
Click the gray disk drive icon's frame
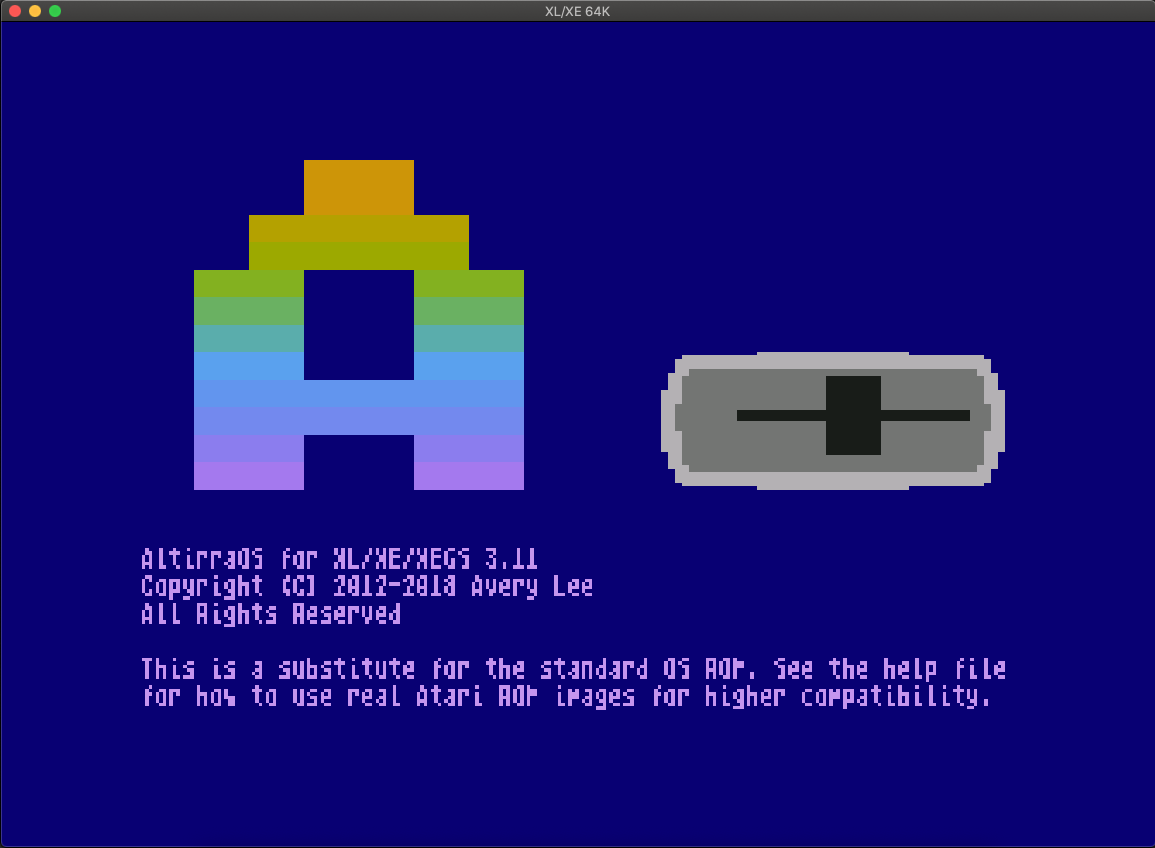[x=833, y=480]
